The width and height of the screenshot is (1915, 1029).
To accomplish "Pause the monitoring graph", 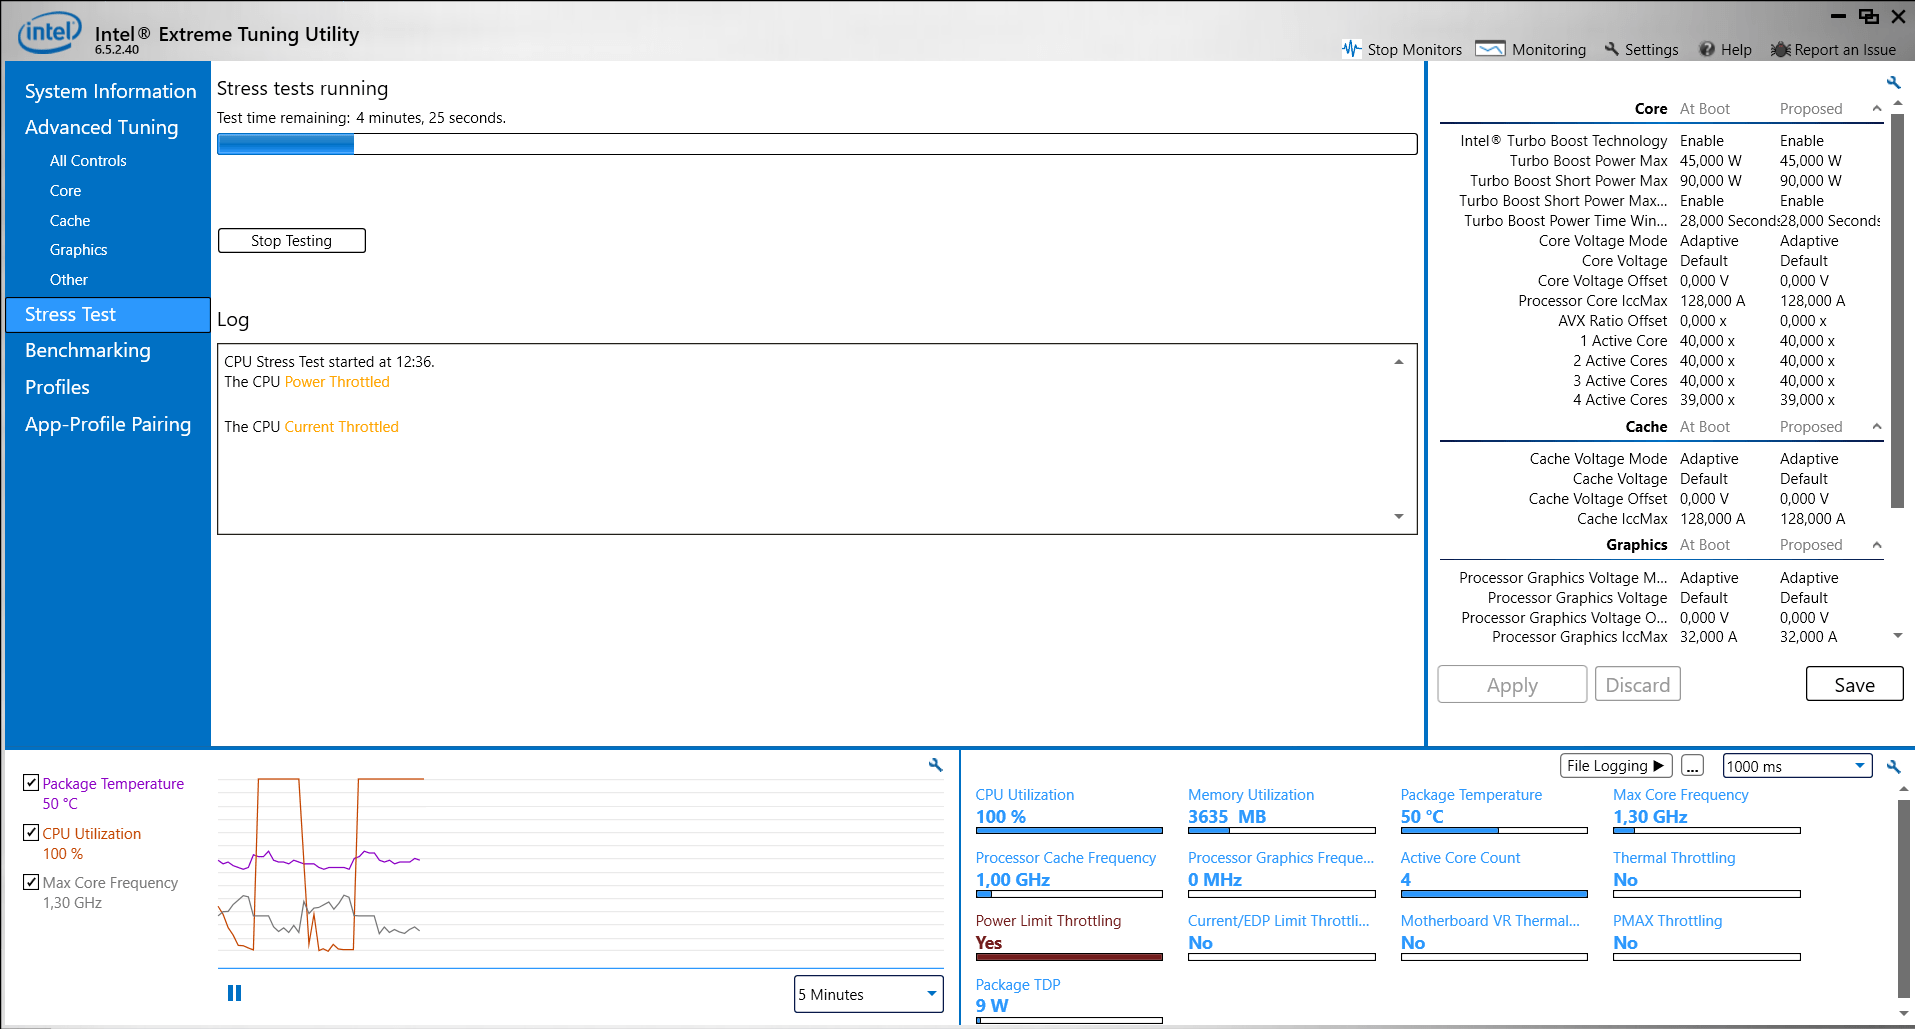I will tap(234, 993).
